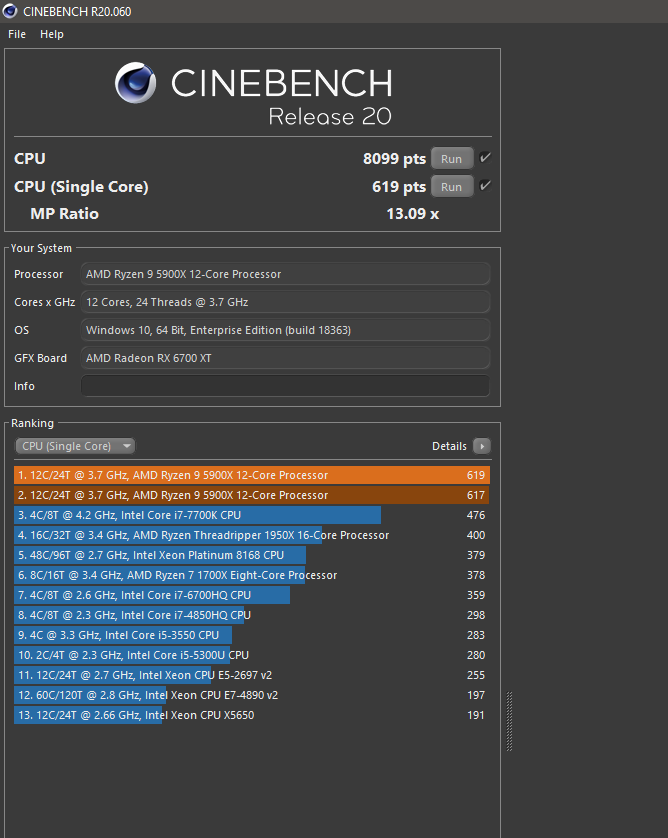Select AMD Ryzen 7 1700X ranking row
The height and width of the screenshot is (838, 668).
click(x=252, y=575)
